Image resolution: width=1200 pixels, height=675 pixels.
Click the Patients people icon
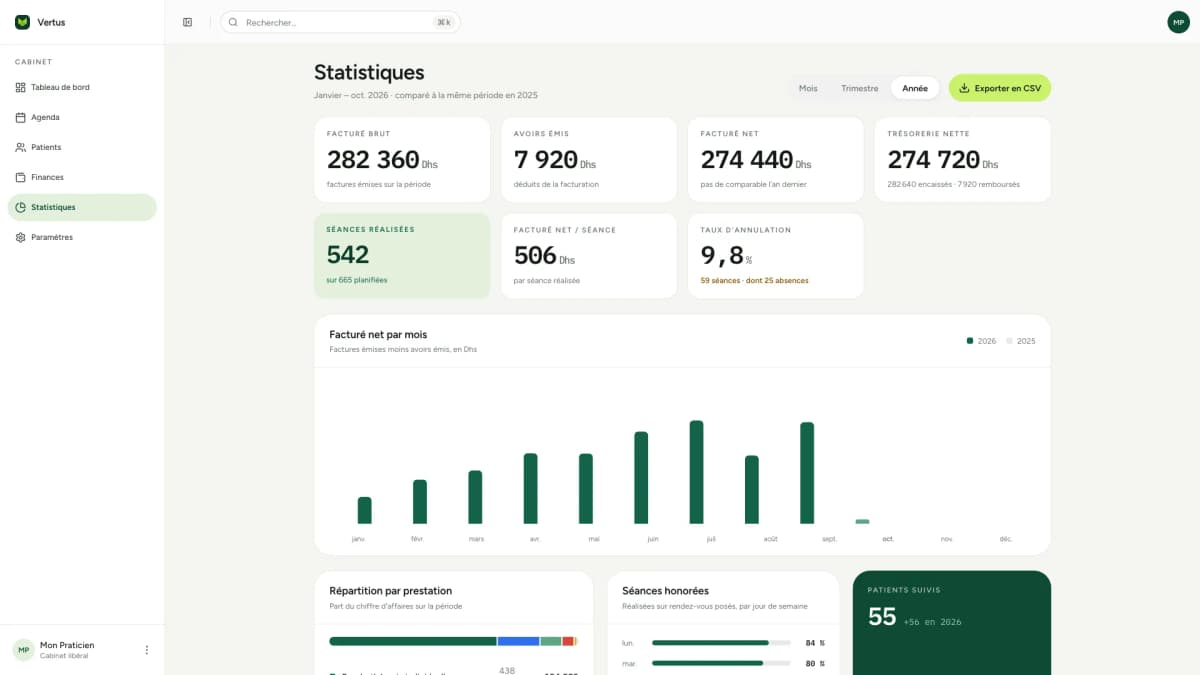pyautogui.click(x=21, y=147)
